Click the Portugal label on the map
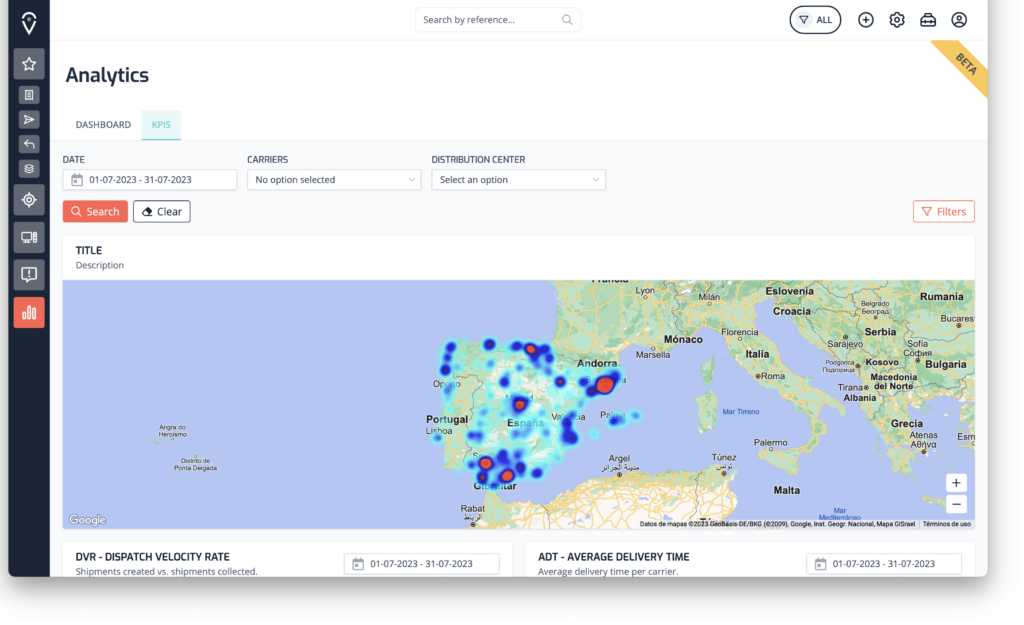1024x625 pixels. pos(447,419)
